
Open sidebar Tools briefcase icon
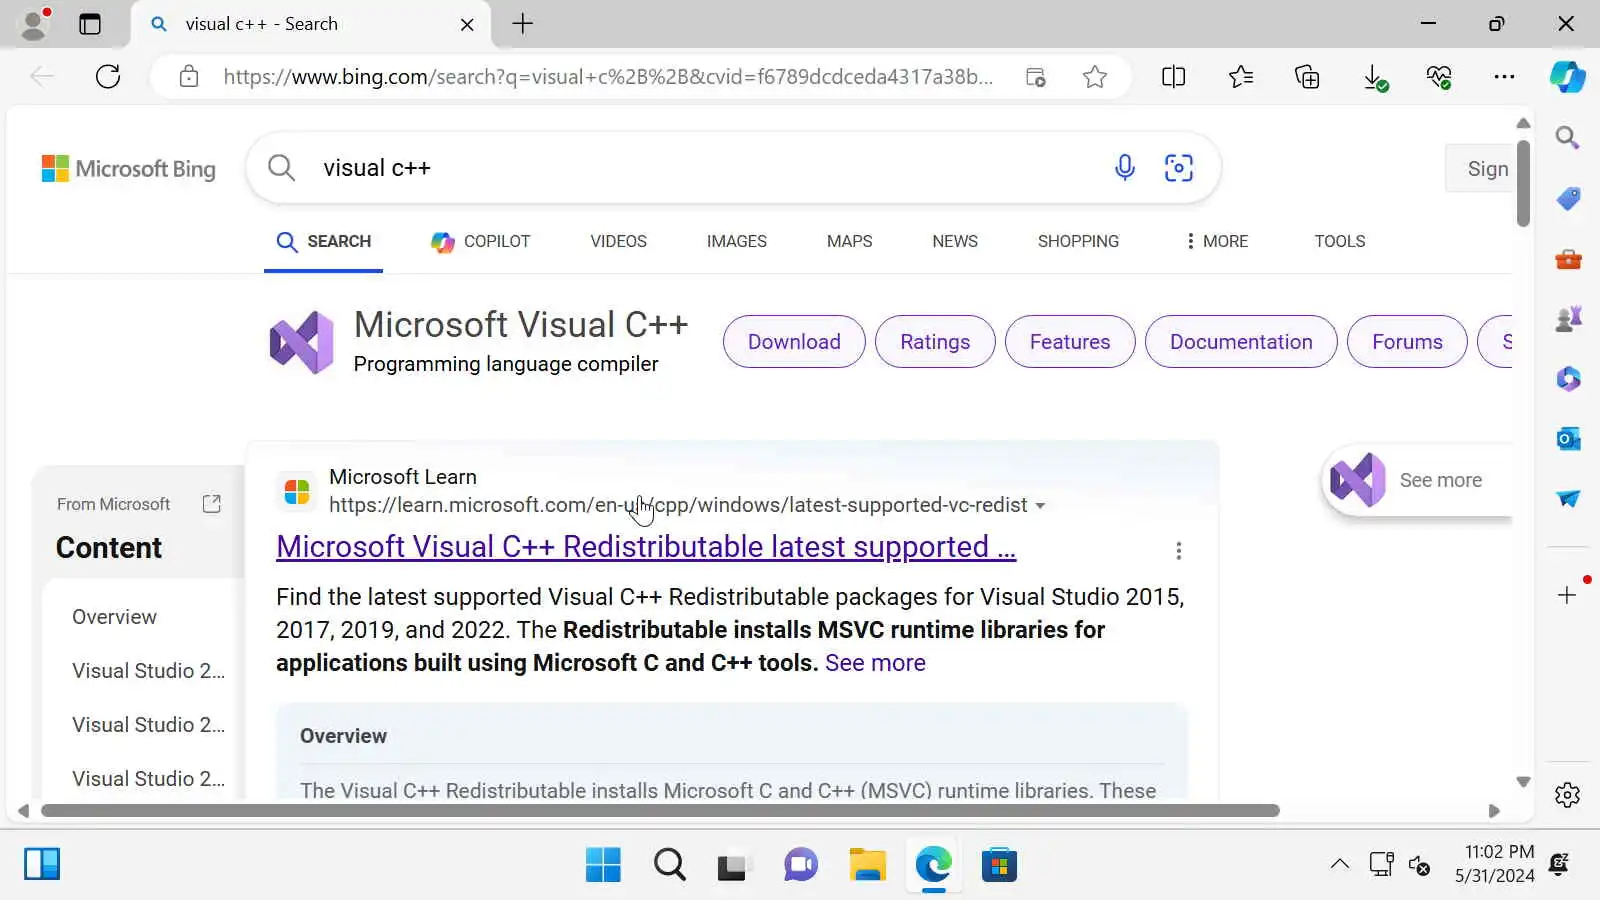1568,260
